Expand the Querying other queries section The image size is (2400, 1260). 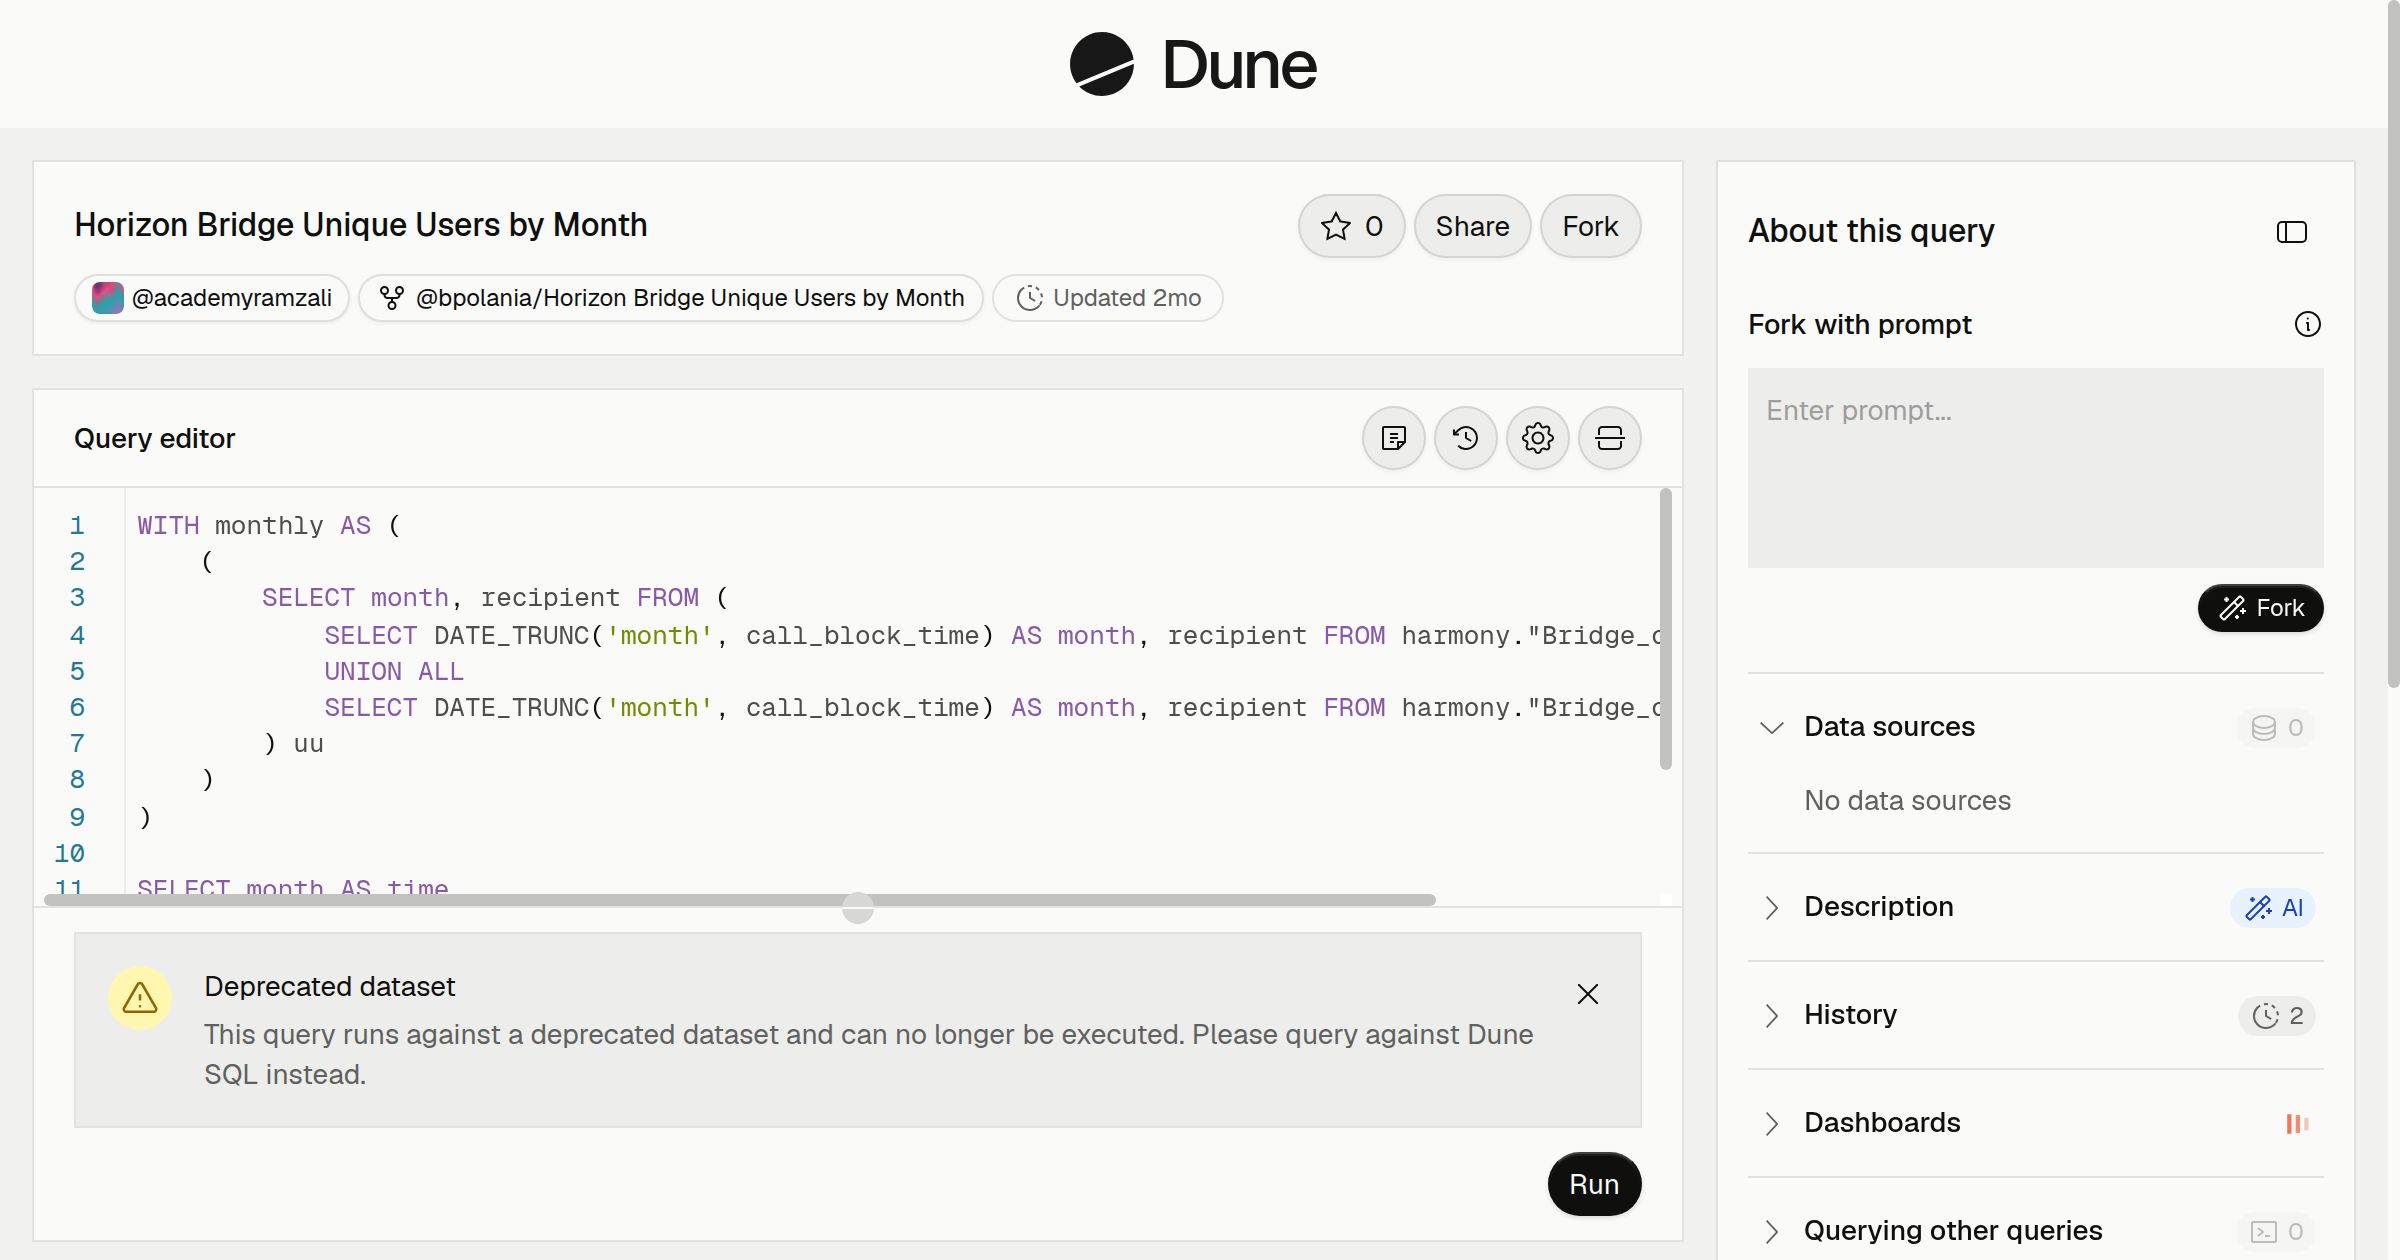click(x=1772, y=1231)
